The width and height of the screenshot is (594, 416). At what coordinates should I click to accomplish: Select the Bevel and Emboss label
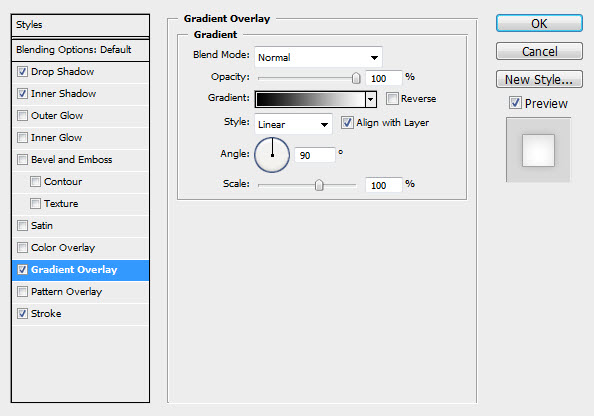pyautogui.click(x=72, y=160)
